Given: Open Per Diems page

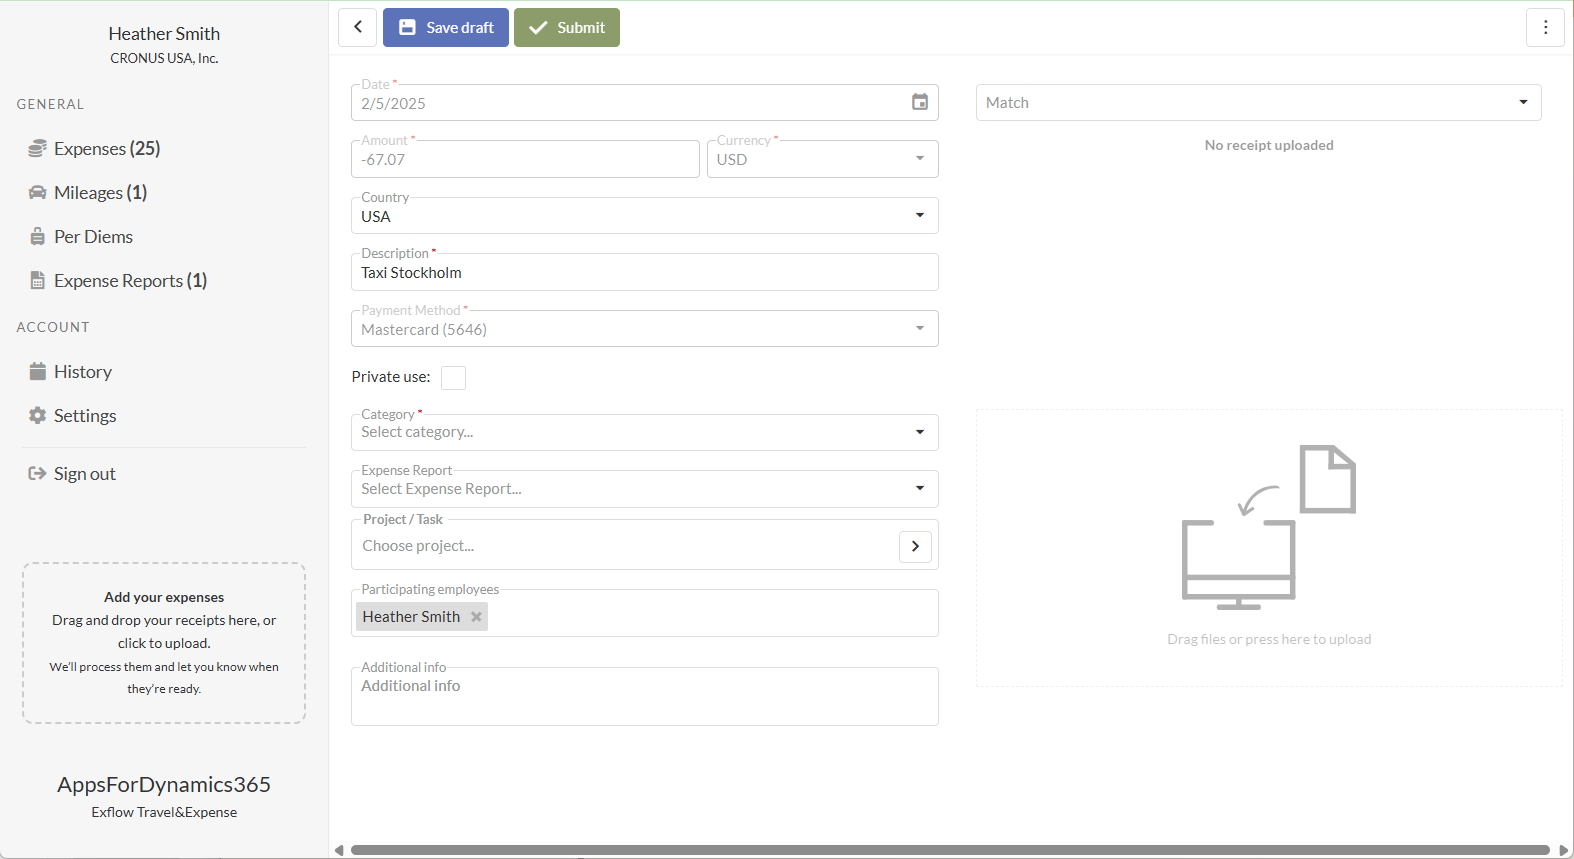Looking at the screenshot, I should pyautogui.click(x=93, y=237).
